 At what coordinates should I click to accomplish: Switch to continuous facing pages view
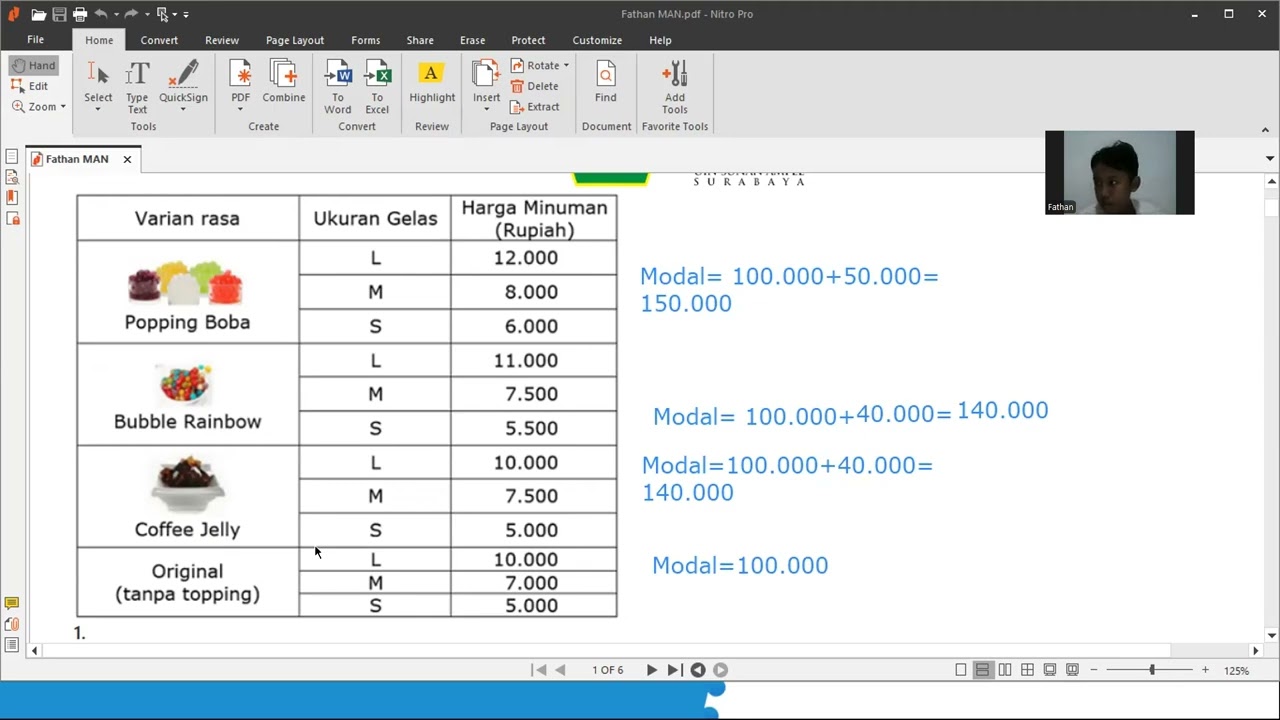1027,670
